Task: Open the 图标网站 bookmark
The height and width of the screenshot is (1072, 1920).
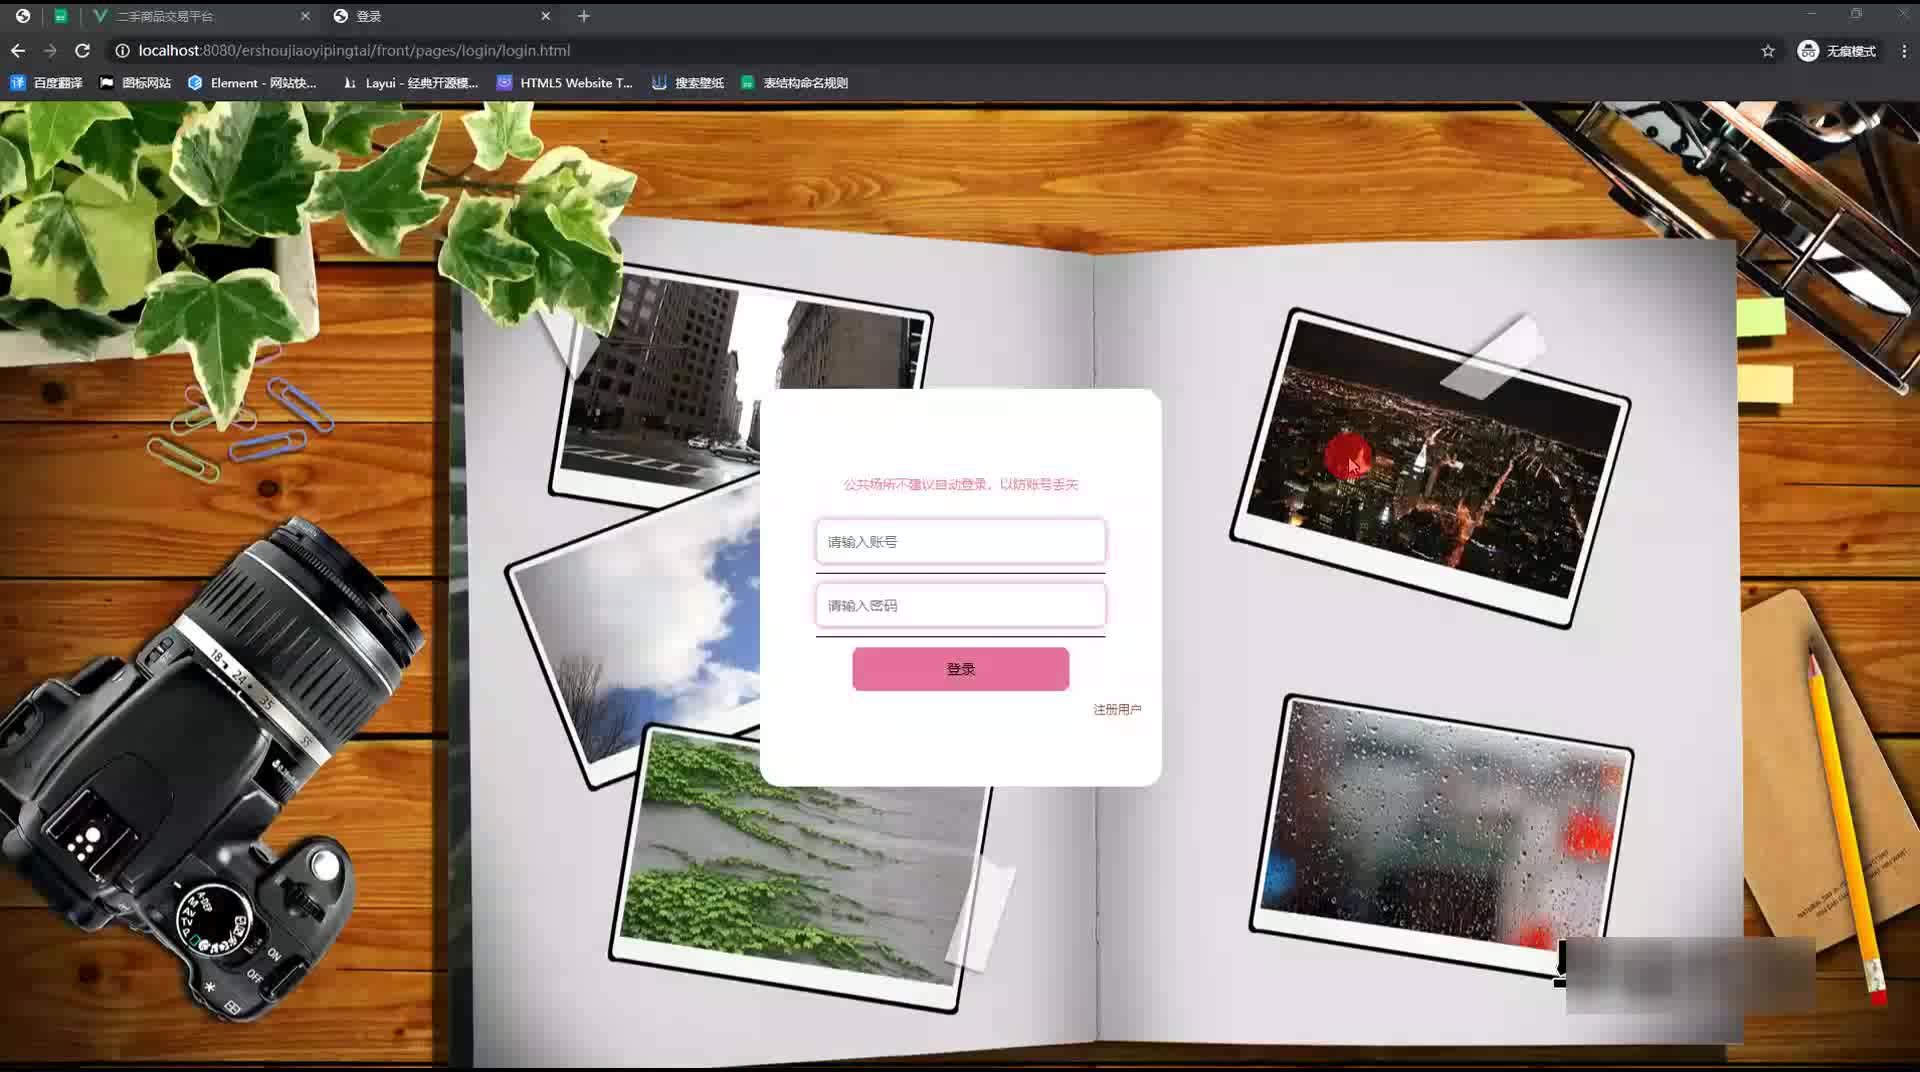Action: (x=136, y=83)
